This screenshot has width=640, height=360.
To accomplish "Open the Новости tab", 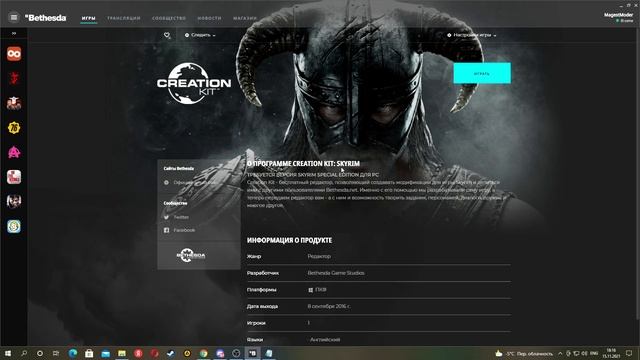I will 209,18.
